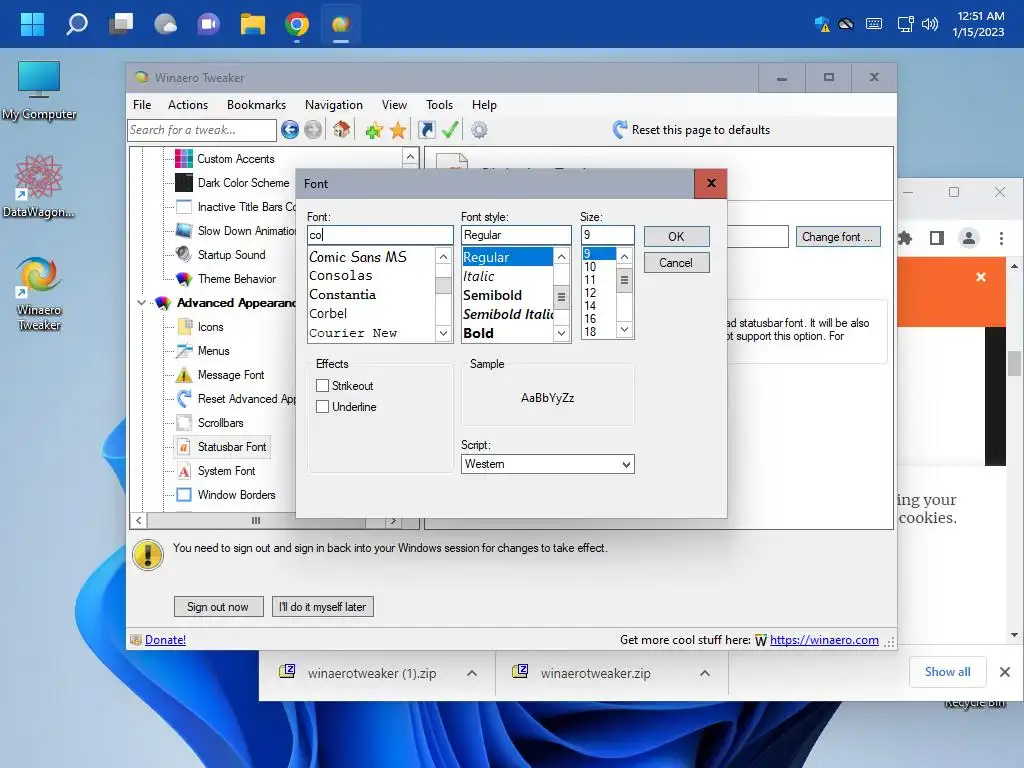The height and width of the screenshot is (768, 1024).
Task: Click the System Font letter A icon
Action: click(184, 471)
